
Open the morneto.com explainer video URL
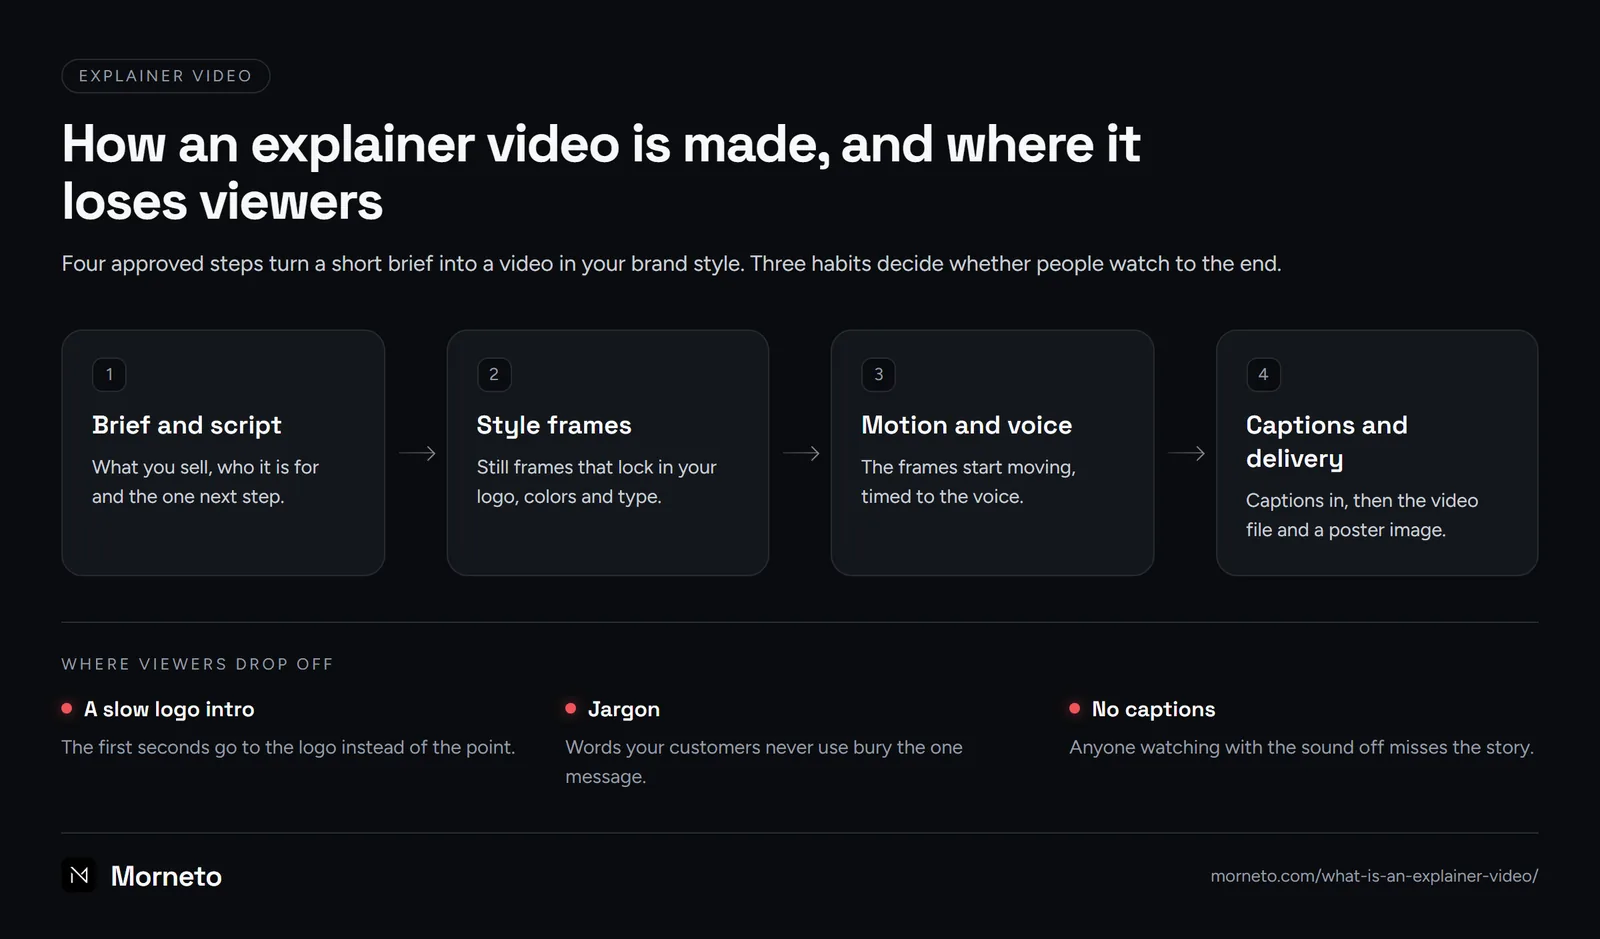point(1374,876)
